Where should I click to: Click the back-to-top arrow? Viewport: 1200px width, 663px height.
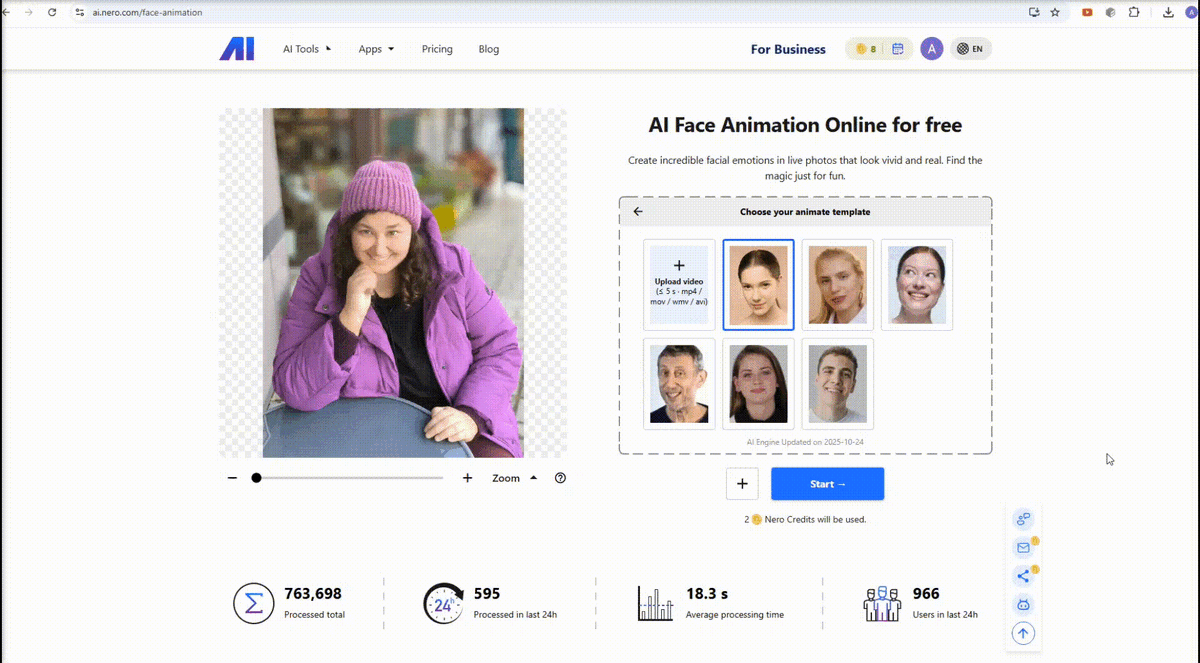1023,633
